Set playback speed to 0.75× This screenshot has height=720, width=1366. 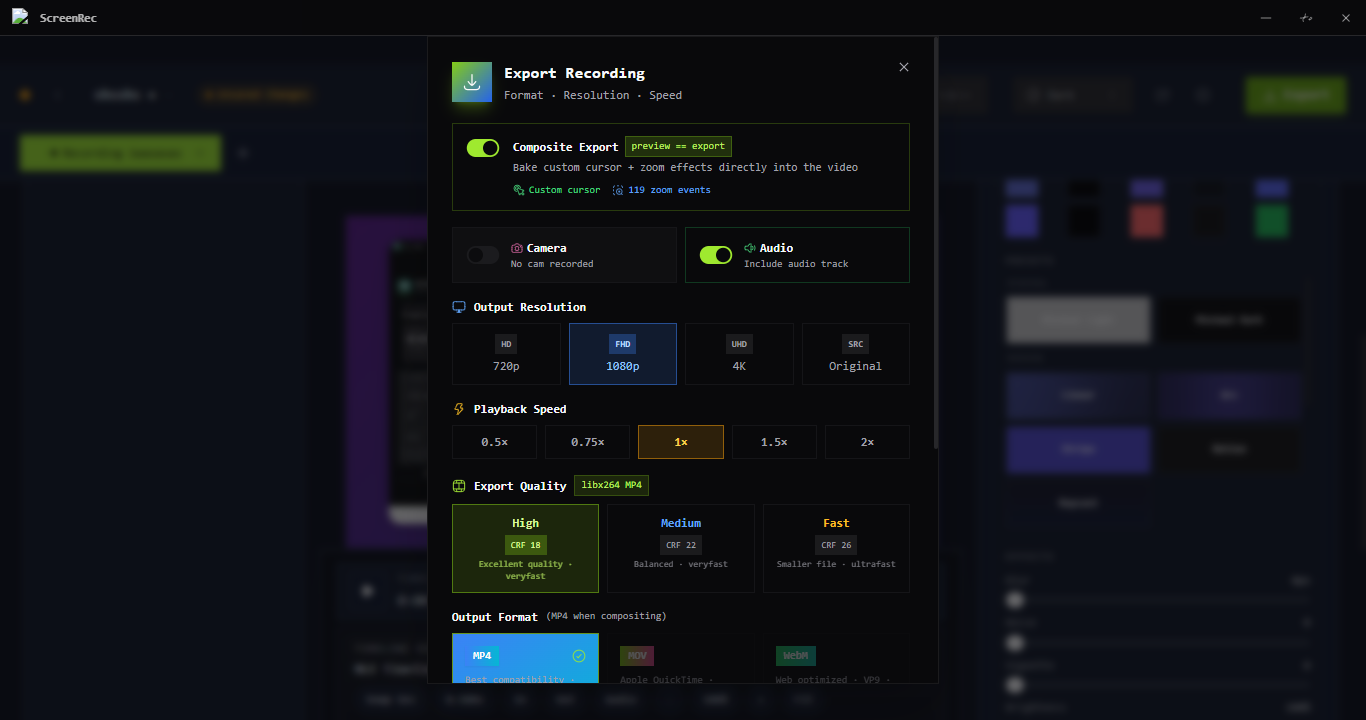pyautogui.click(x=587, y=442)
